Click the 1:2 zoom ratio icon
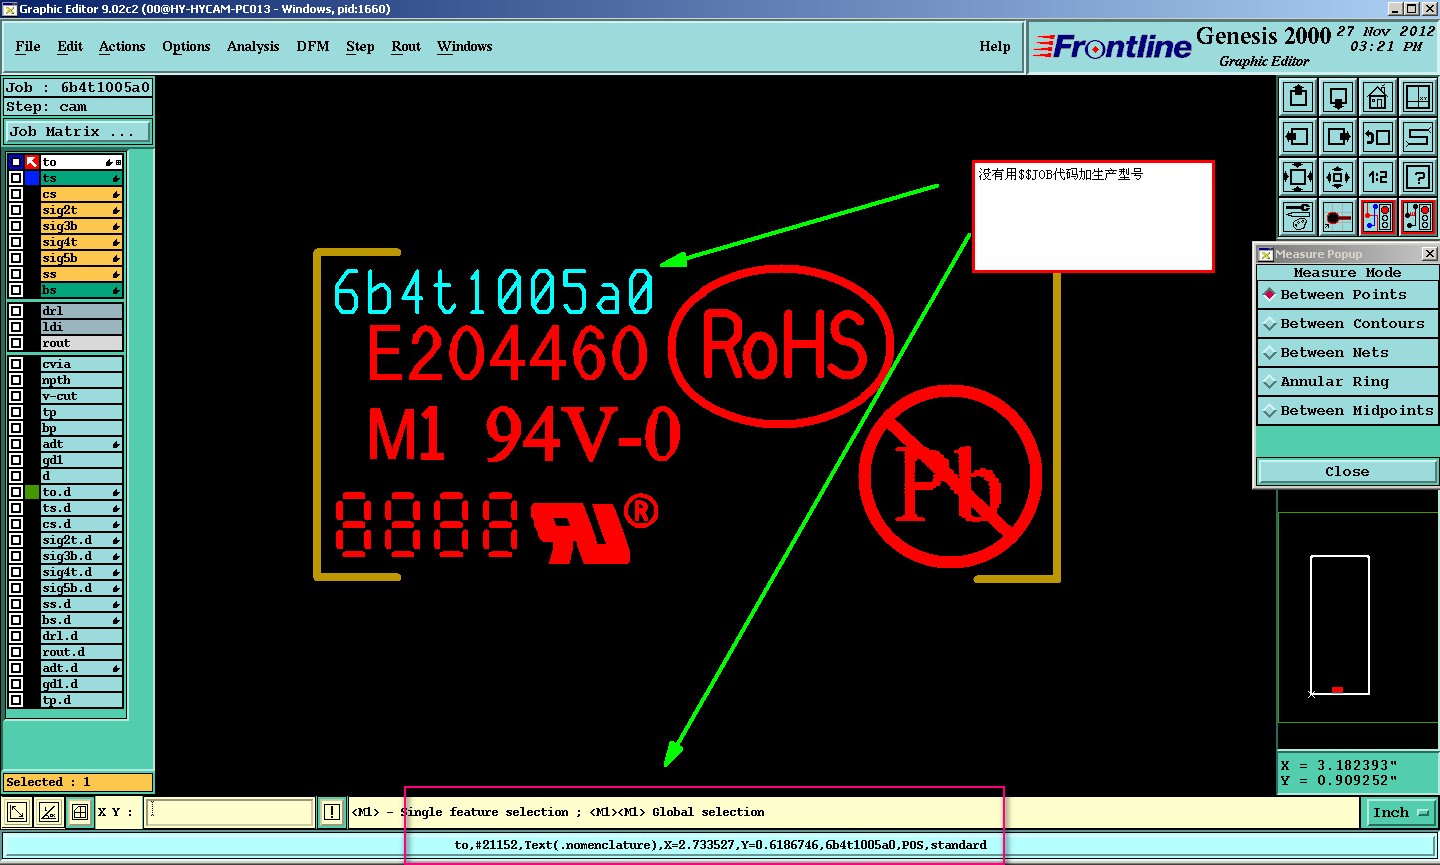Viewport: 1440px width, 865px height. (x=1378, y=177)
